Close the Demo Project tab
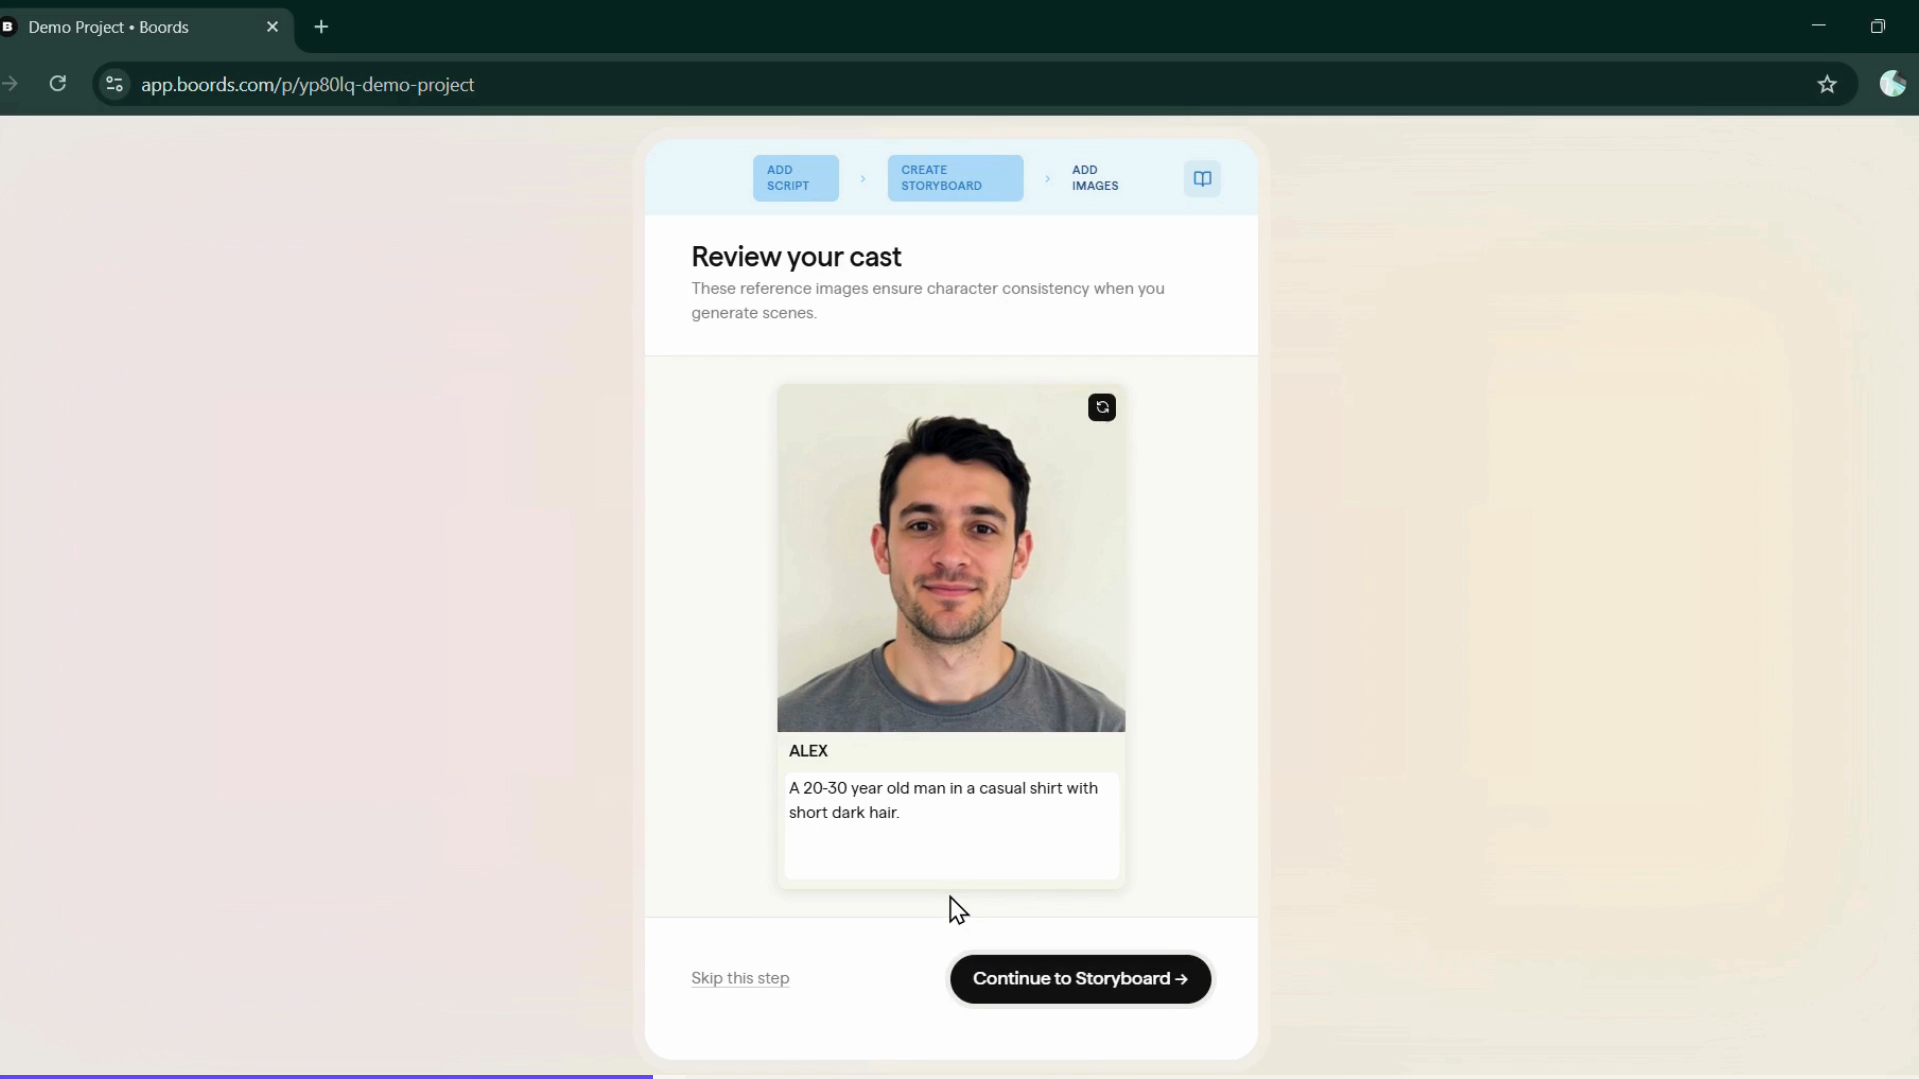The height and width of the screenshot is (1079, 1919). [272, 27]
